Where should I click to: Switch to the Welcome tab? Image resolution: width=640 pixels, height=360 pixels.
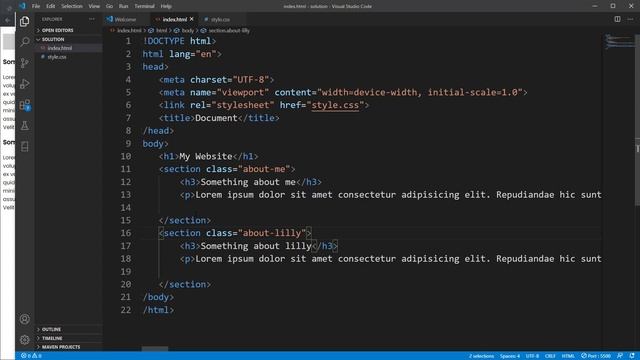point(125,19)
